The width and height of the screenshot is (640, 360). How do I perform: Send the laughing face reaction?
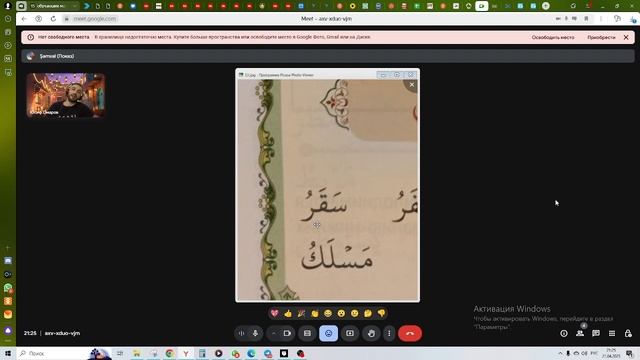coord(328,313)
